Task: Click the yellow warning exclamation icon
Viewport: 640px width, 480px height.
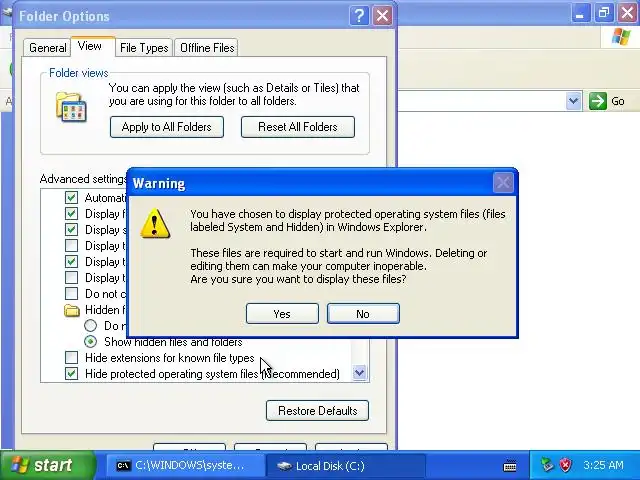Action: (155, 224)
